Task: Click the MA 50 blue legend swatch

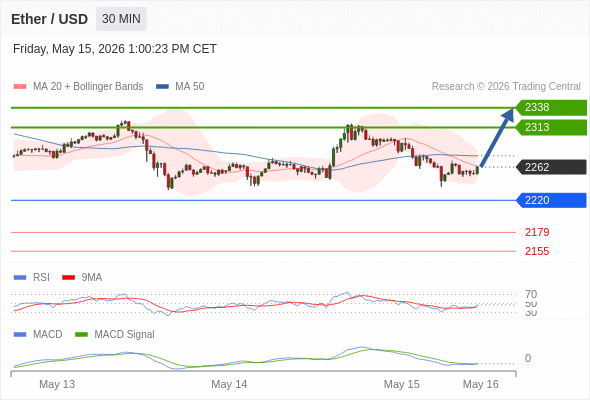Action: 162,87
